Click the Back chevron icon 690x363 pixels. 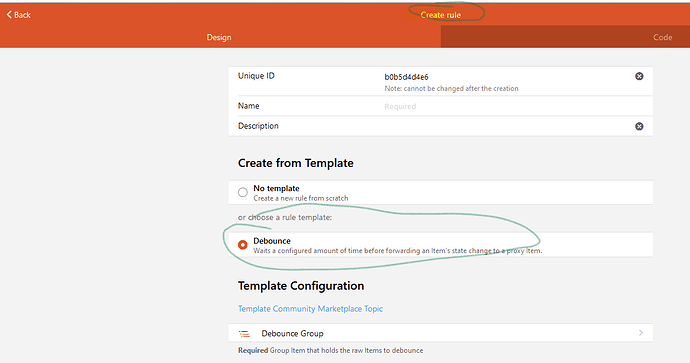[9, 15]
